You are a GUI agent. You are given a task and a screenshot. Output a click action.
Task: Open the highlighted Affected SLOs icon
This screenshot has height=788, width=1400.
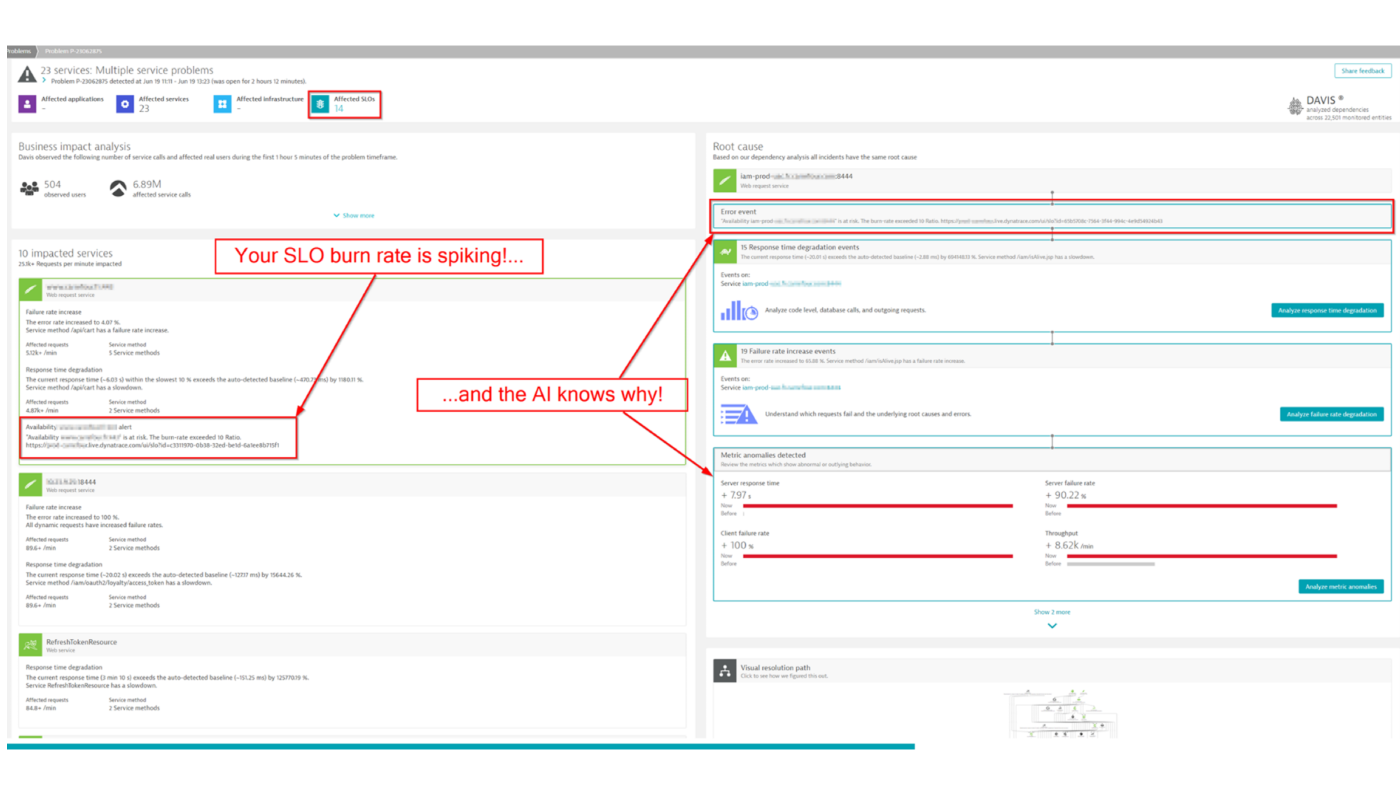pos(319,102)
